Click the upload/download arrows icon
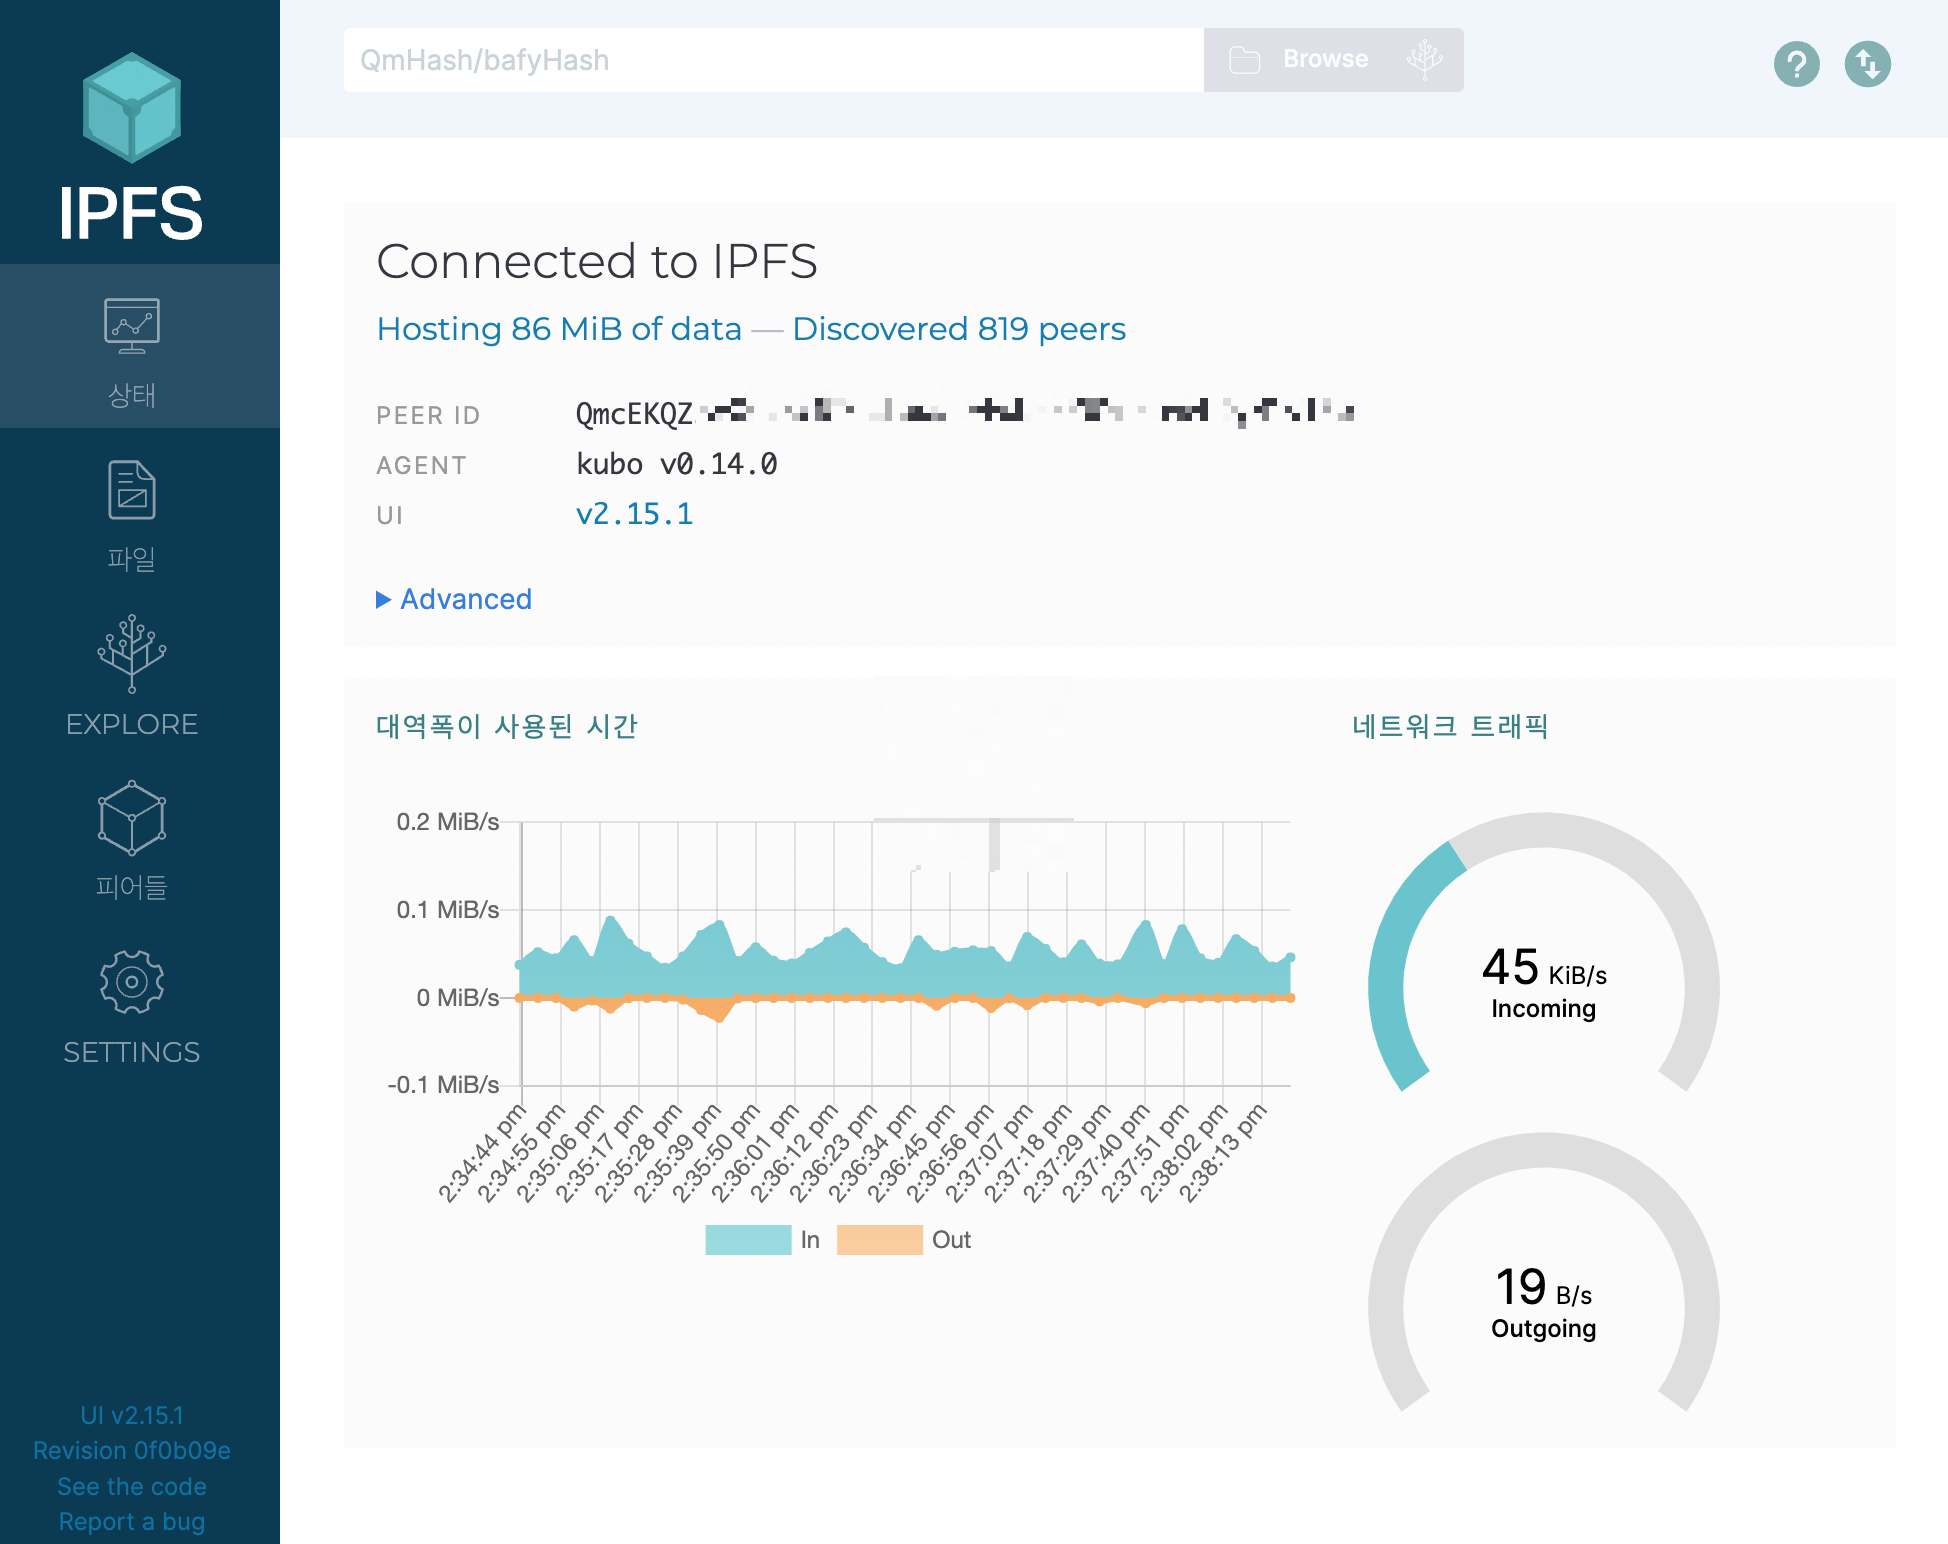The height and width of the screenshot is (1544, 1948). tap(1867, 65)
